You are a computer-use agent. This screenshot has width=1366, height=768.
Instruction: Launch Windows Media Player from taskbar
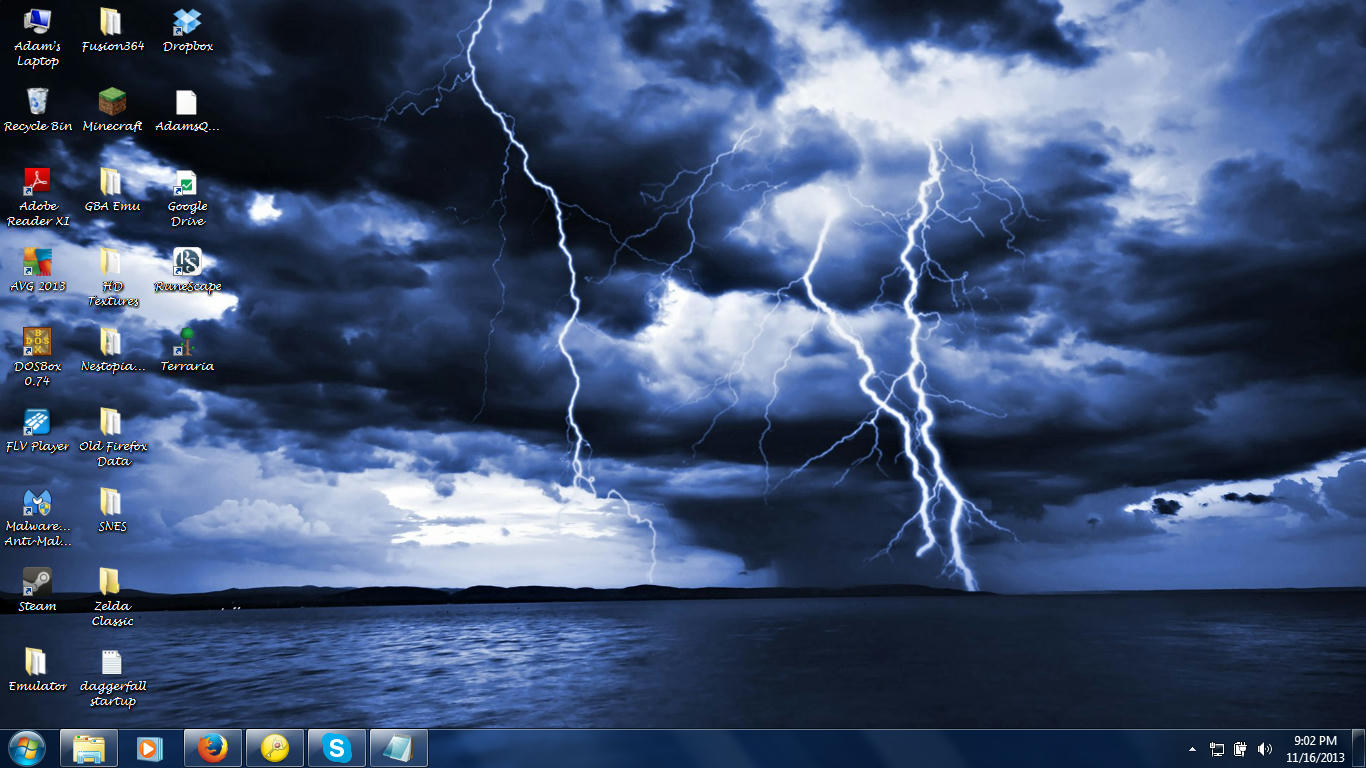(x=151, y=748)
